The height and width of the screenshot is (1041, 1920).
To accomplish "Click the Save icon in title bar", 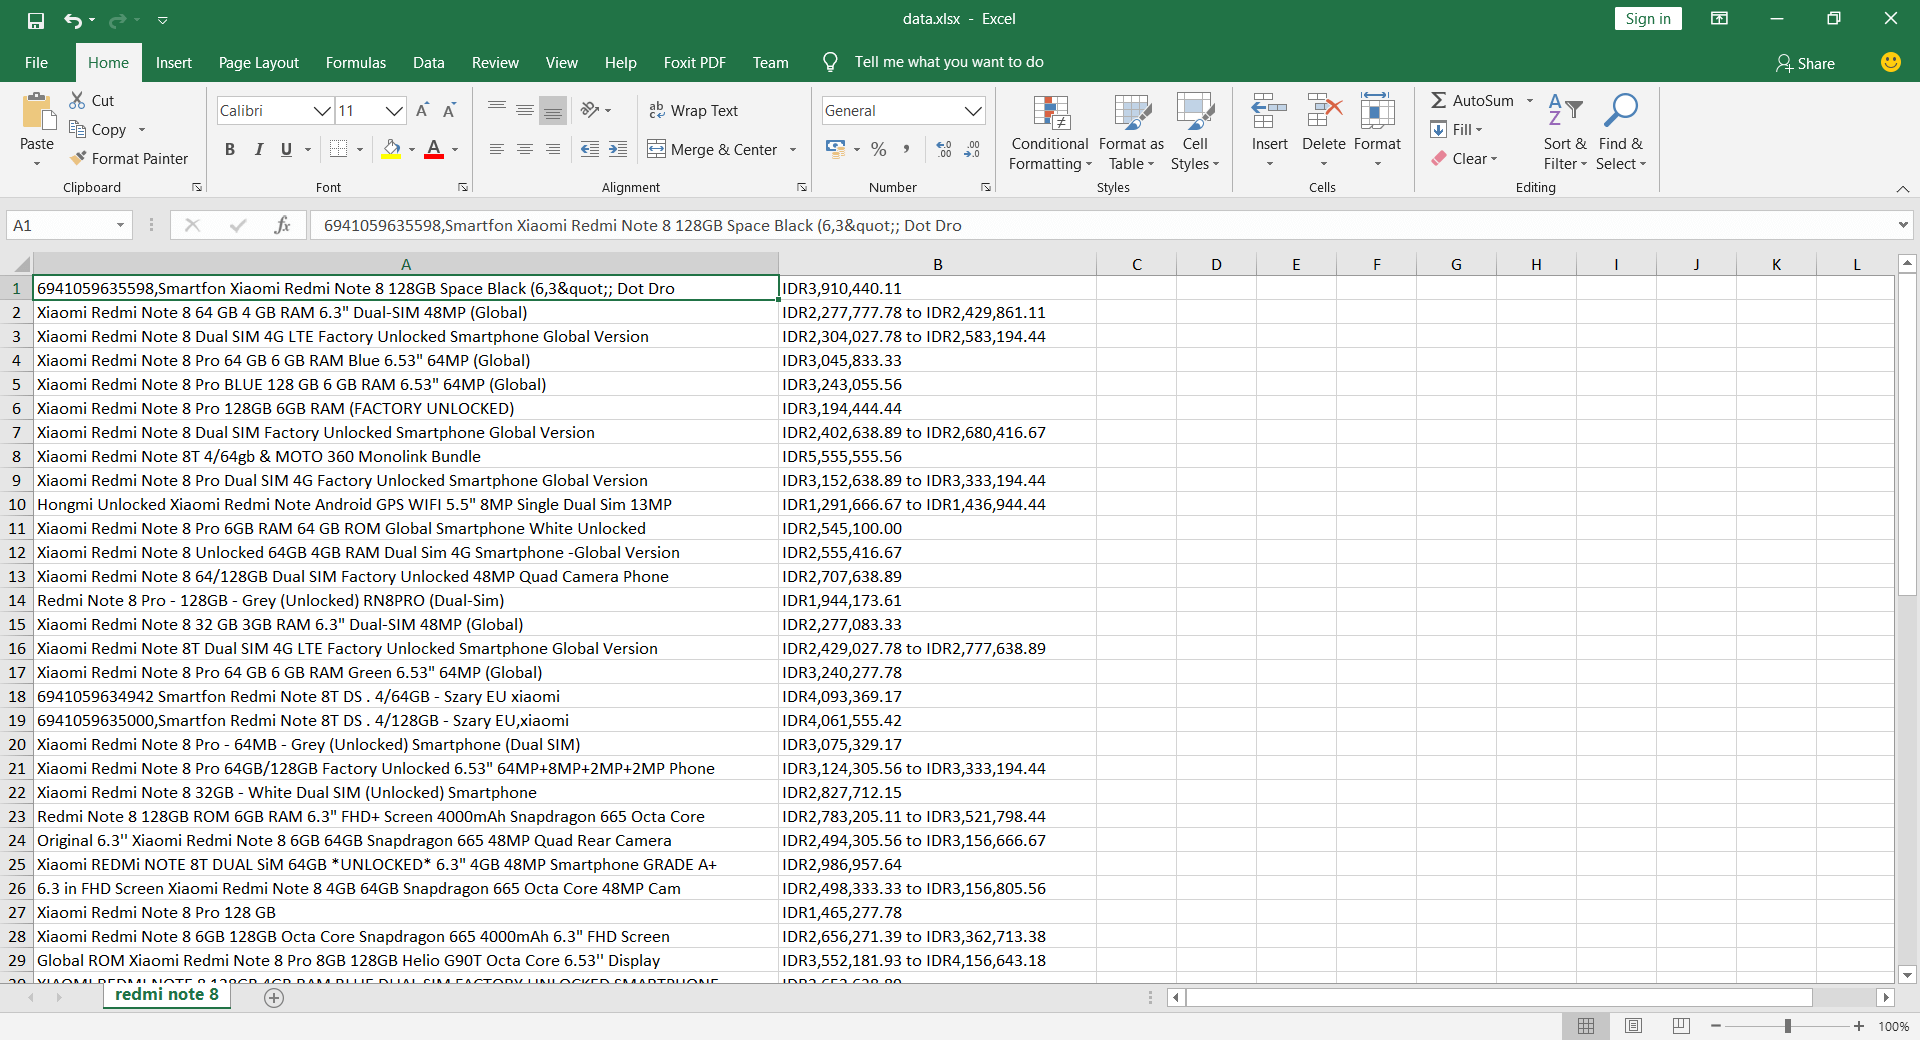I will coord(36,20).
